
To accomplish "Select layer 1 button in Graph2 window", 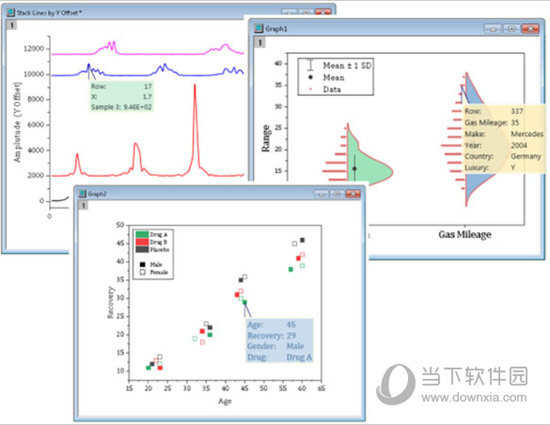I will coord(83,205).
